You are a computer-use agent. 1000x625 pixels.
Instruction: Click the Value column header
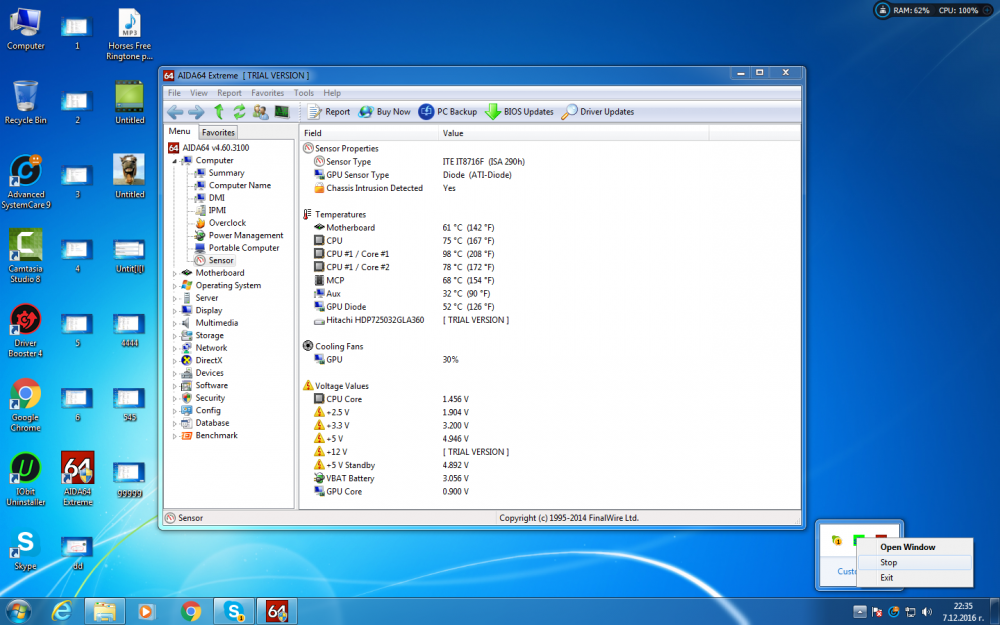tap(573, 133)
